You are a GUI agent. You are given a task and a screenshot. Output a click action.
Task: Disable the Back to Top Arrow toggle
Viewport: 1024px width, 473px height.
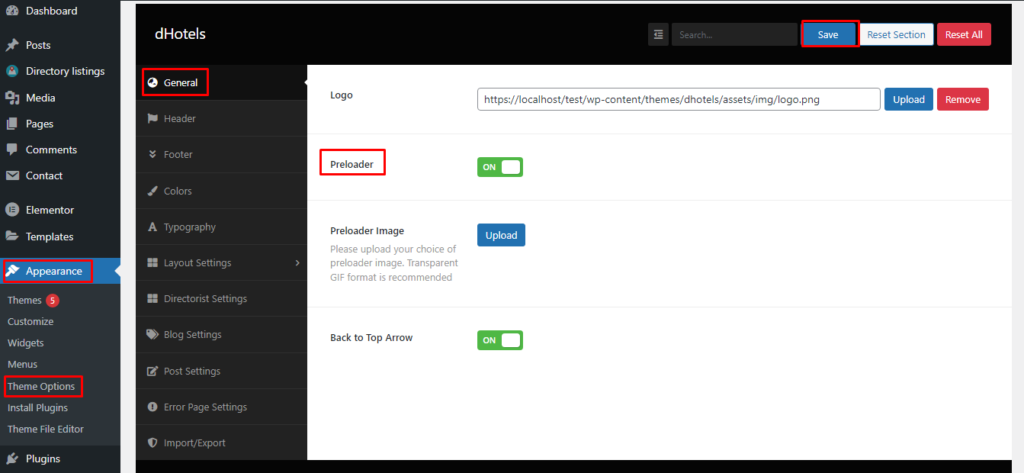tap(500, 340)
